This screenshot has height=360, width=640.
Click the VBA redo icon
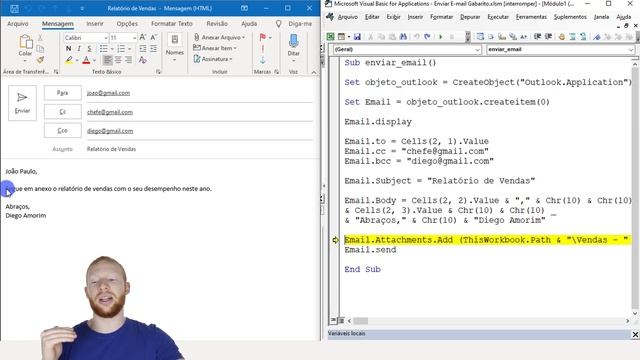point(427,37)
